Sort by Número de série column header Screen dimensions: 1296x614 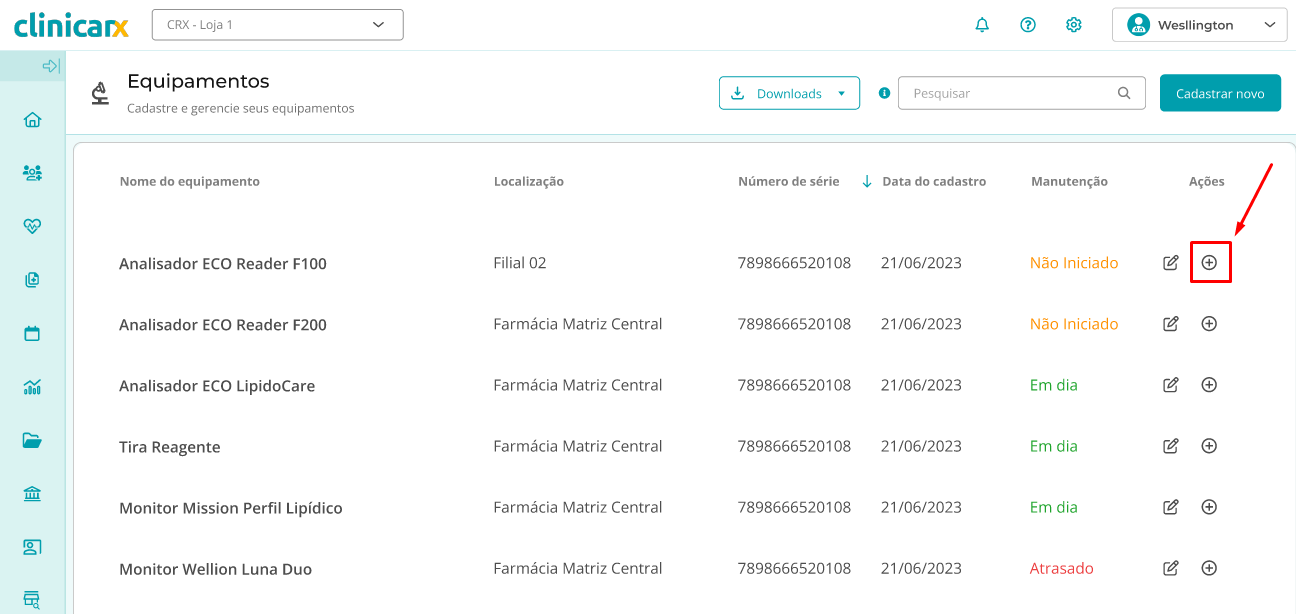(x=788, y=181)
